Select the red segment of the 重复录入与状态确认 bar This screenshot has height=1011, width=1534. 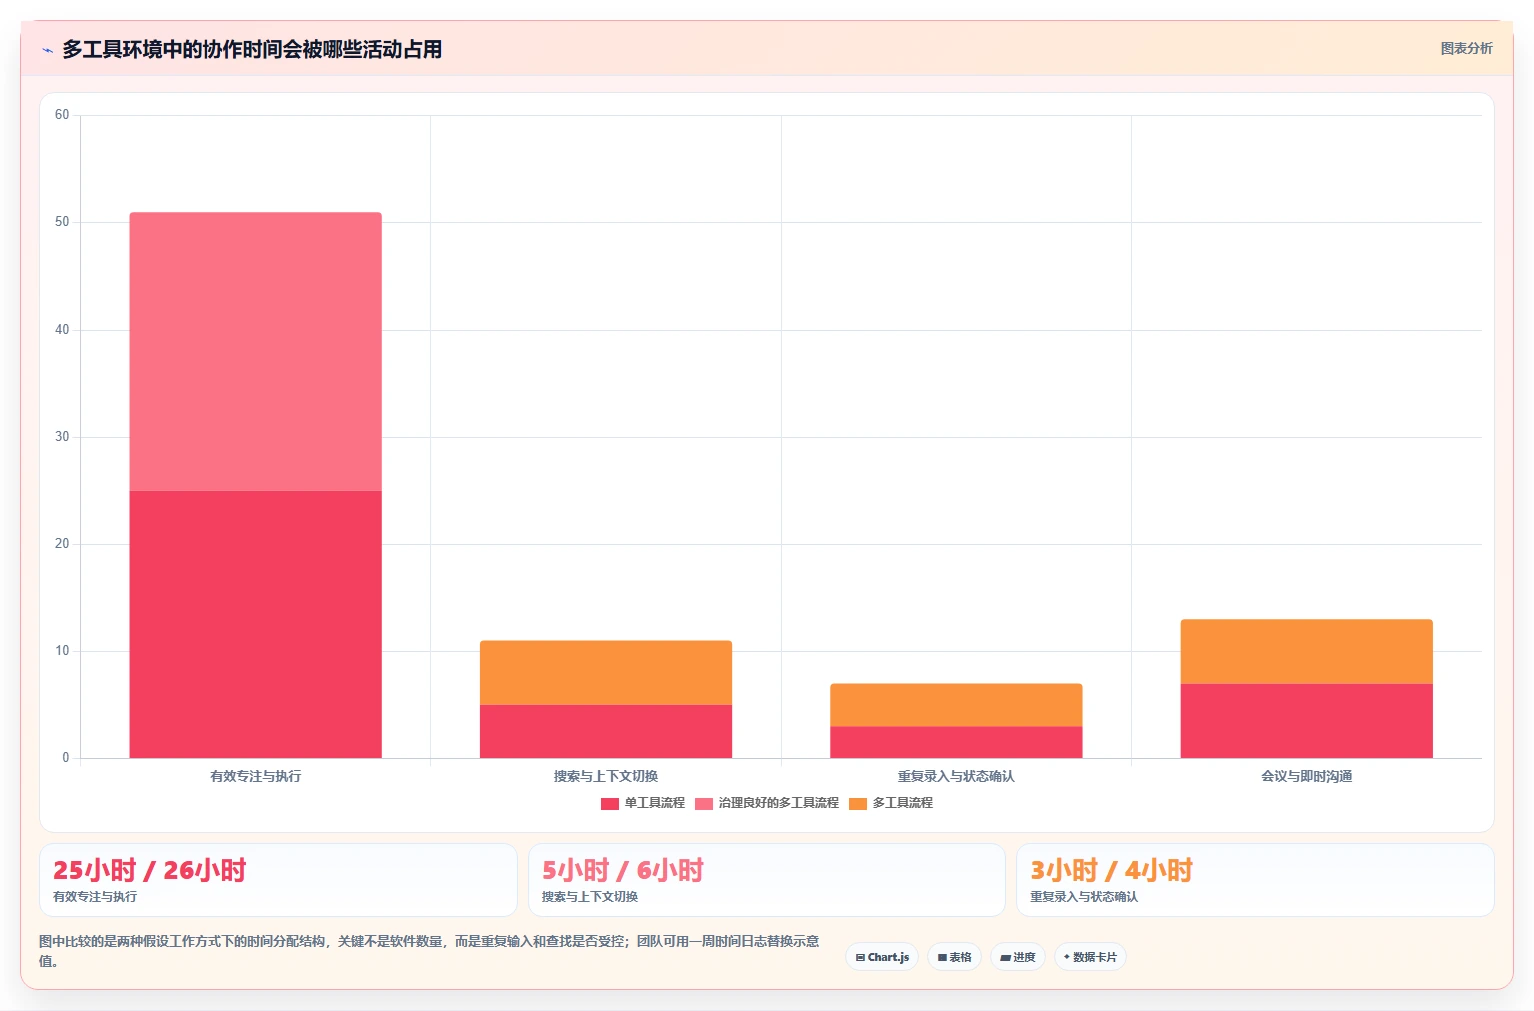(x=956, y=742)
